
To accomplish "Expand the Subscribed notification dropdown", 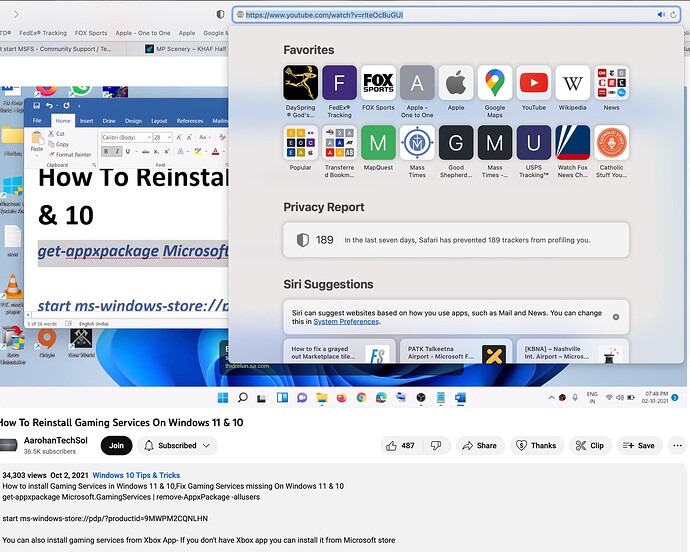I will click(x=178, y=445).
